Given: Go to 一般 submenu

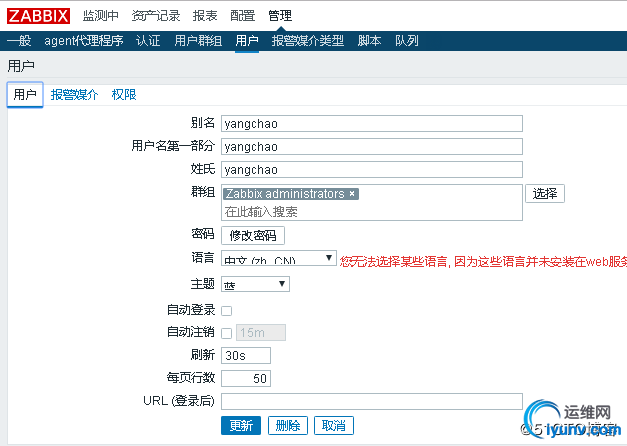Looking at the screenshot, I should click(19, 41).
